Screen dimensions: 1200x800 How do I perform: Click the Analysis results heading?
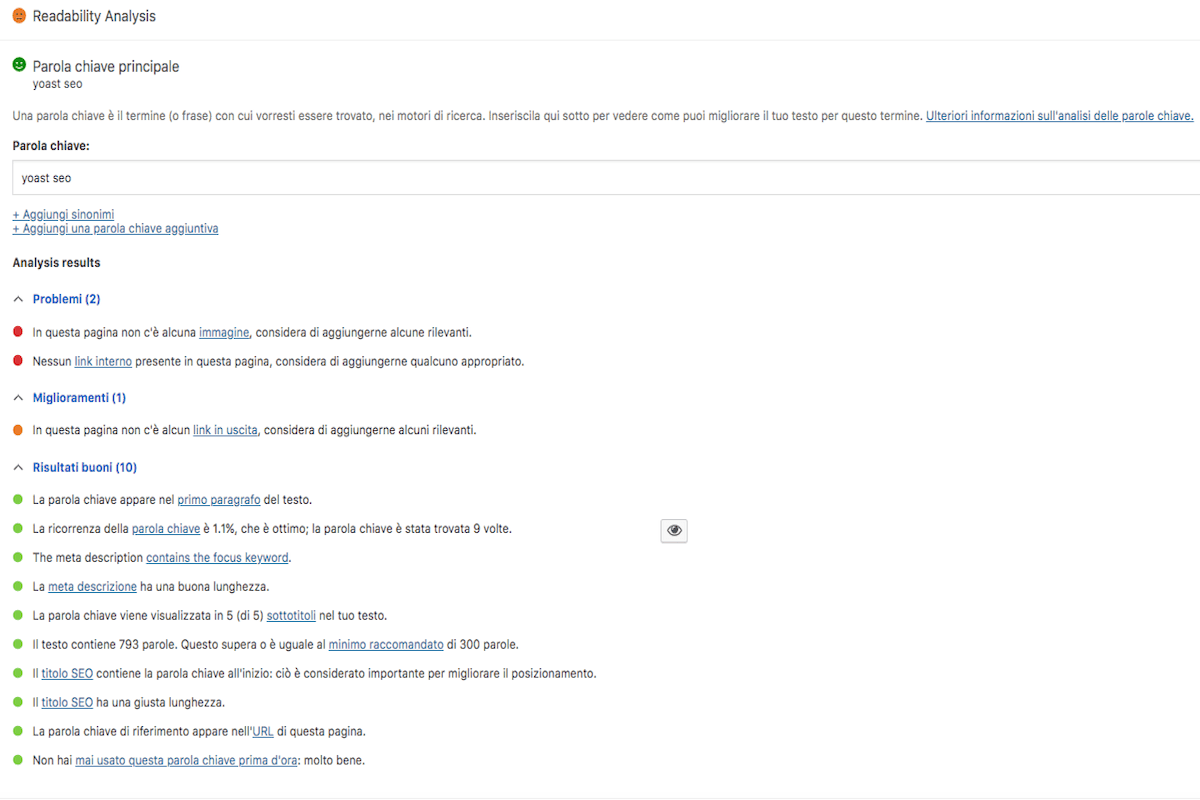click(56, 263)
